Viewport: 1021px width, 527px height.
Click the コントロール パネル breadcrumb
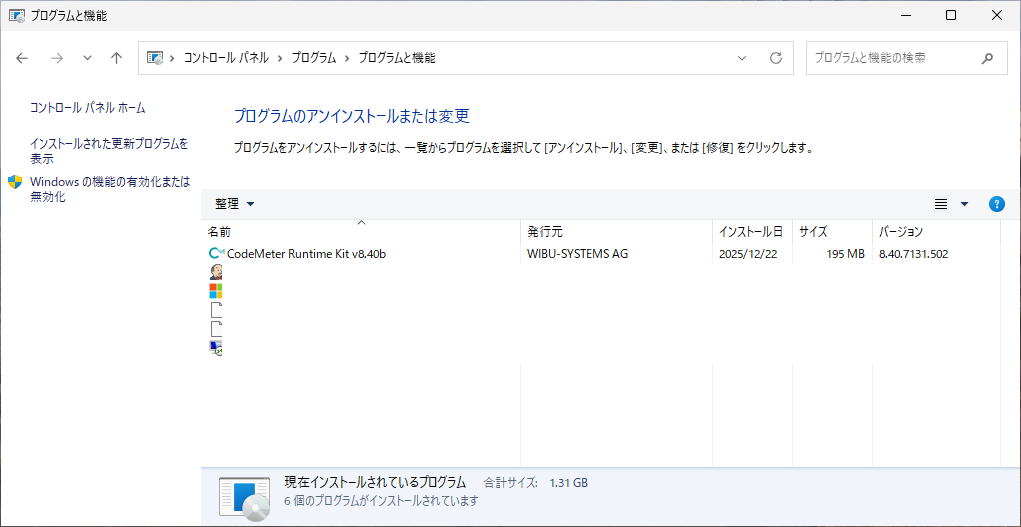[x=225, y=58]
